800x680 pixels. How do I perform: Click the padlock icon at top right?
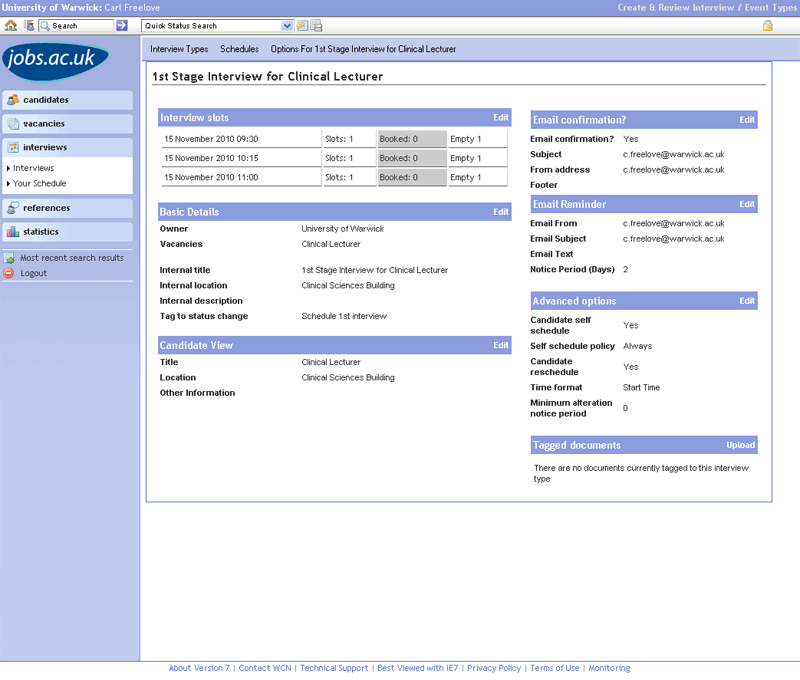[768, 25]
